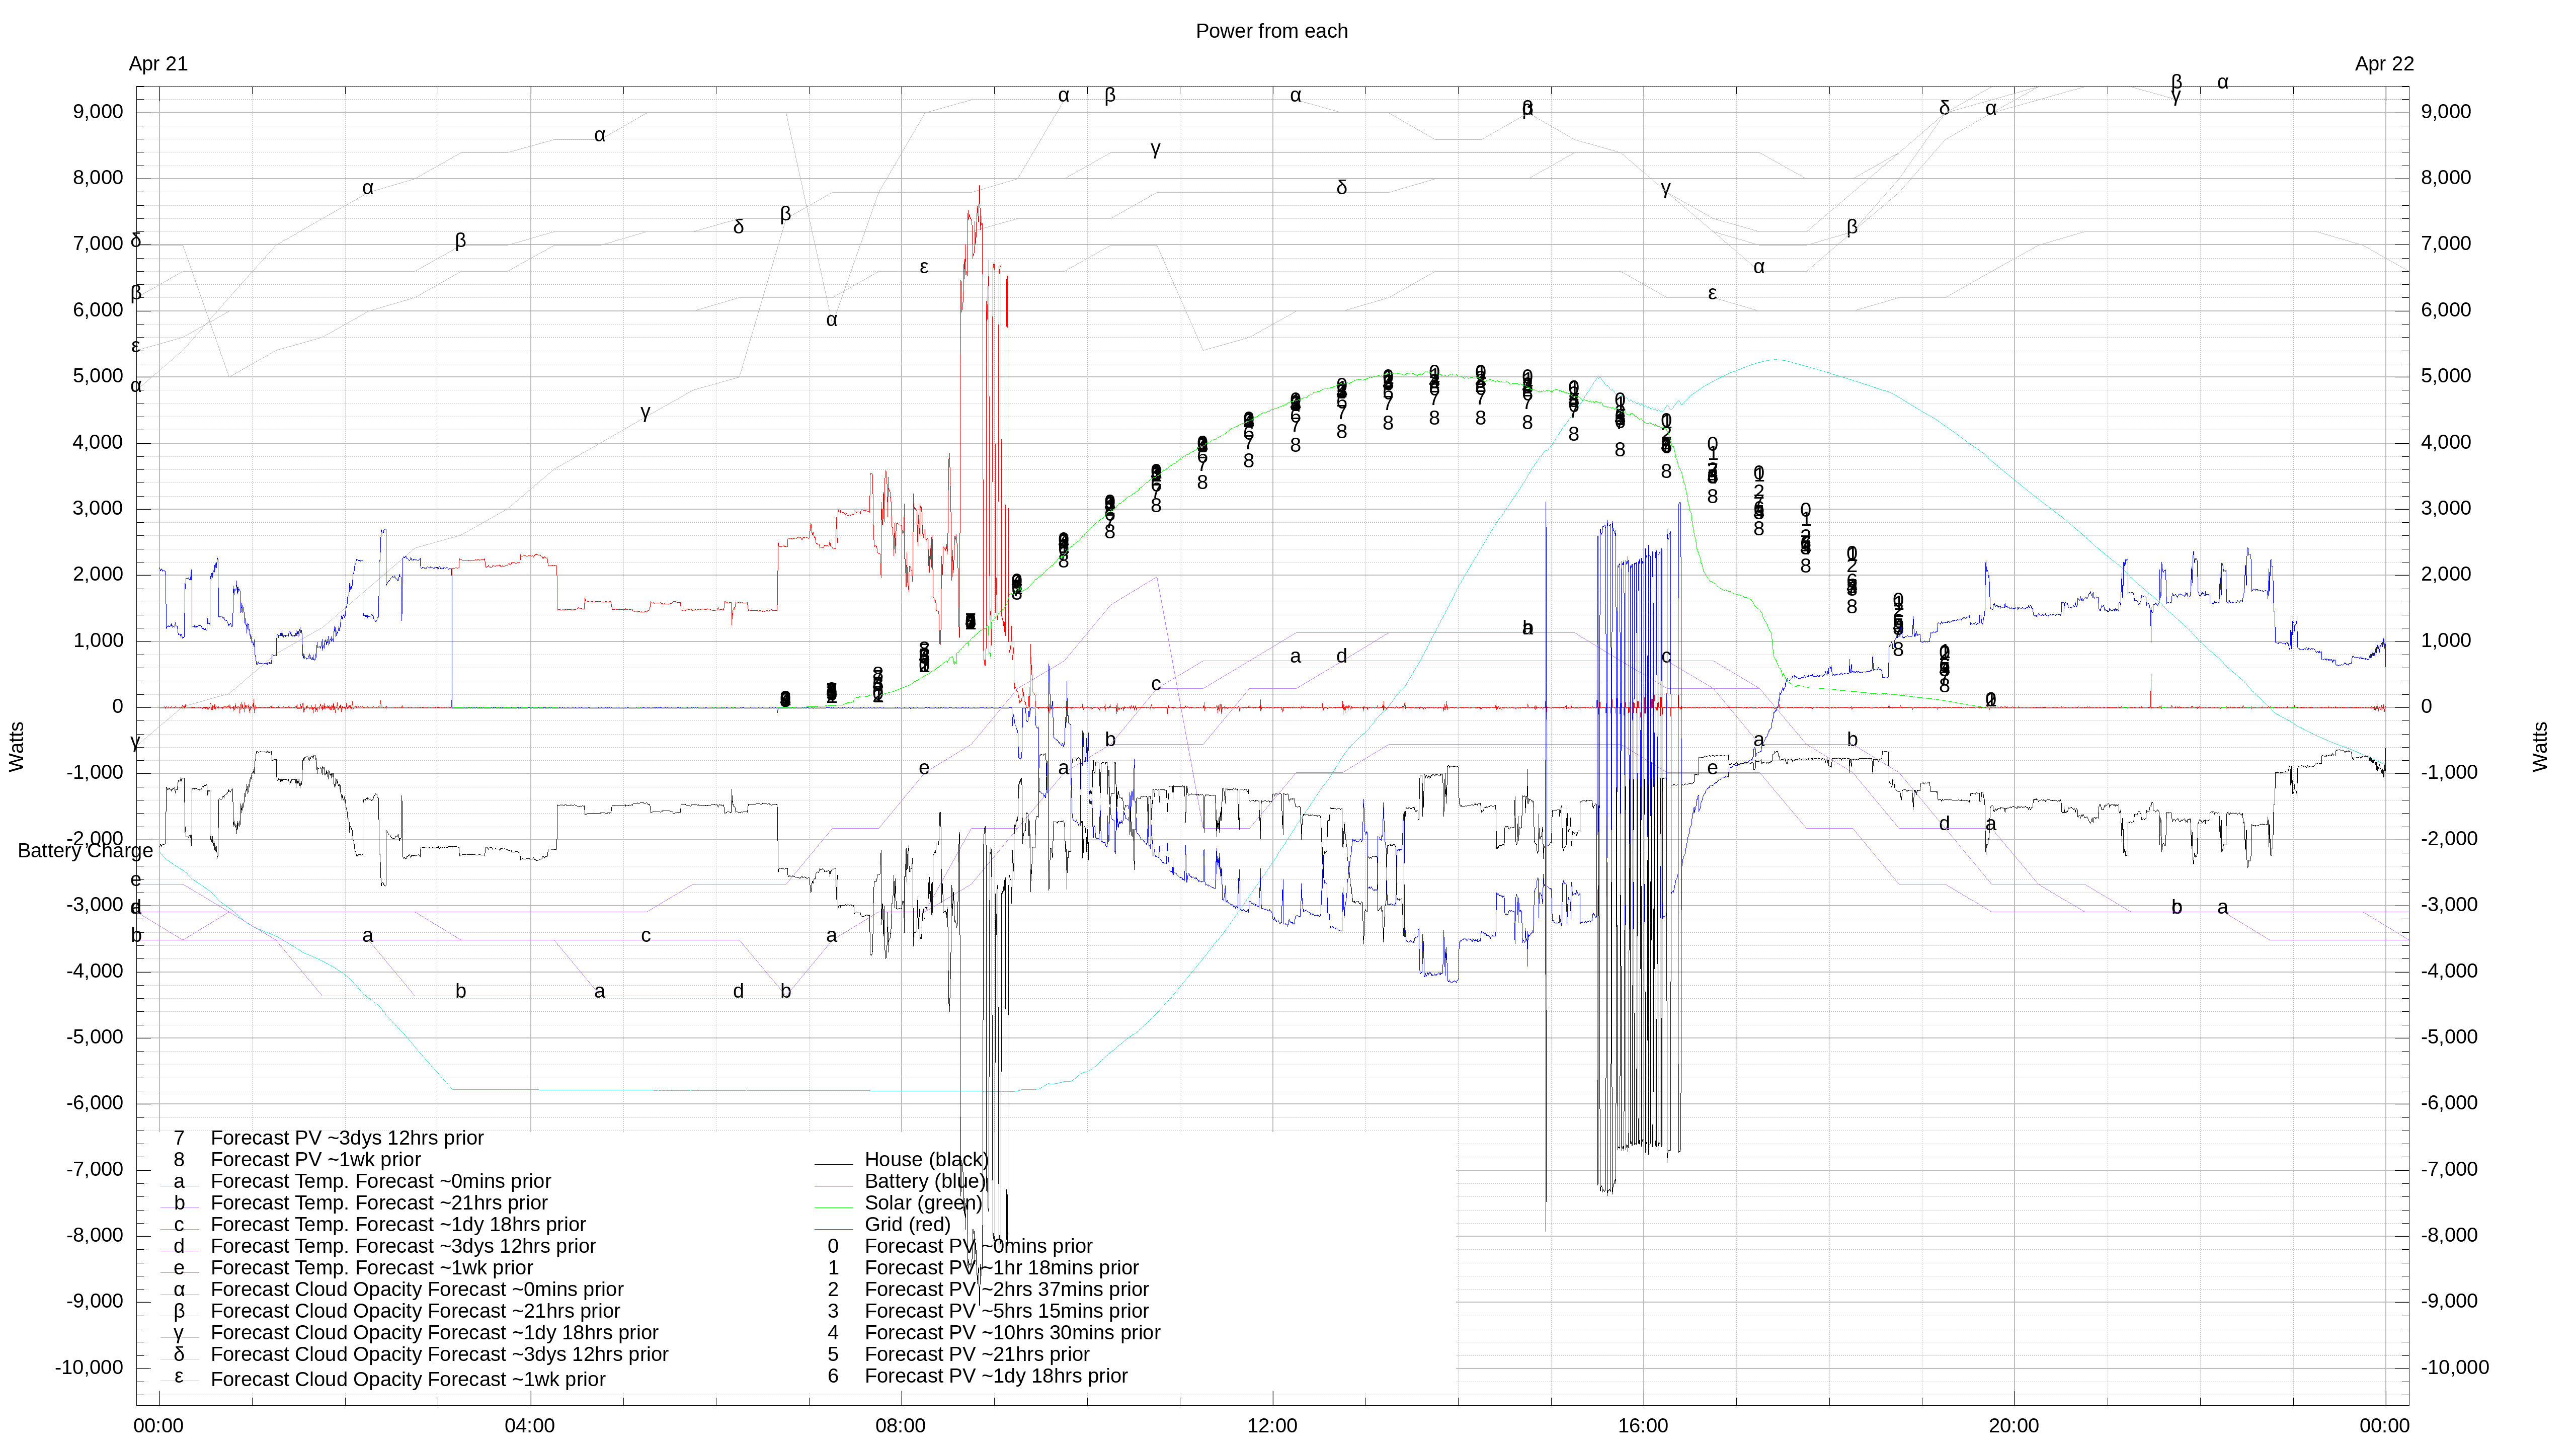Screen dimensions: 2576x1449
Task: Click legend entry 'Solar (green)'
Action: [x=923, y=1204]
